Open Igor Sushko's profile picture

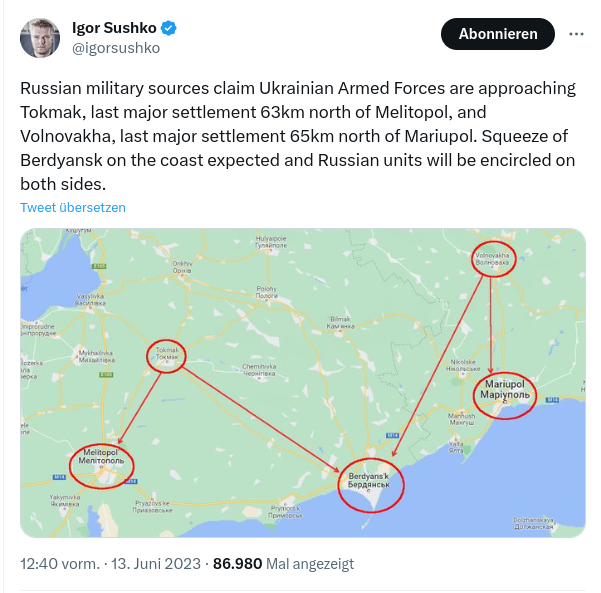[x=40, y=37]
